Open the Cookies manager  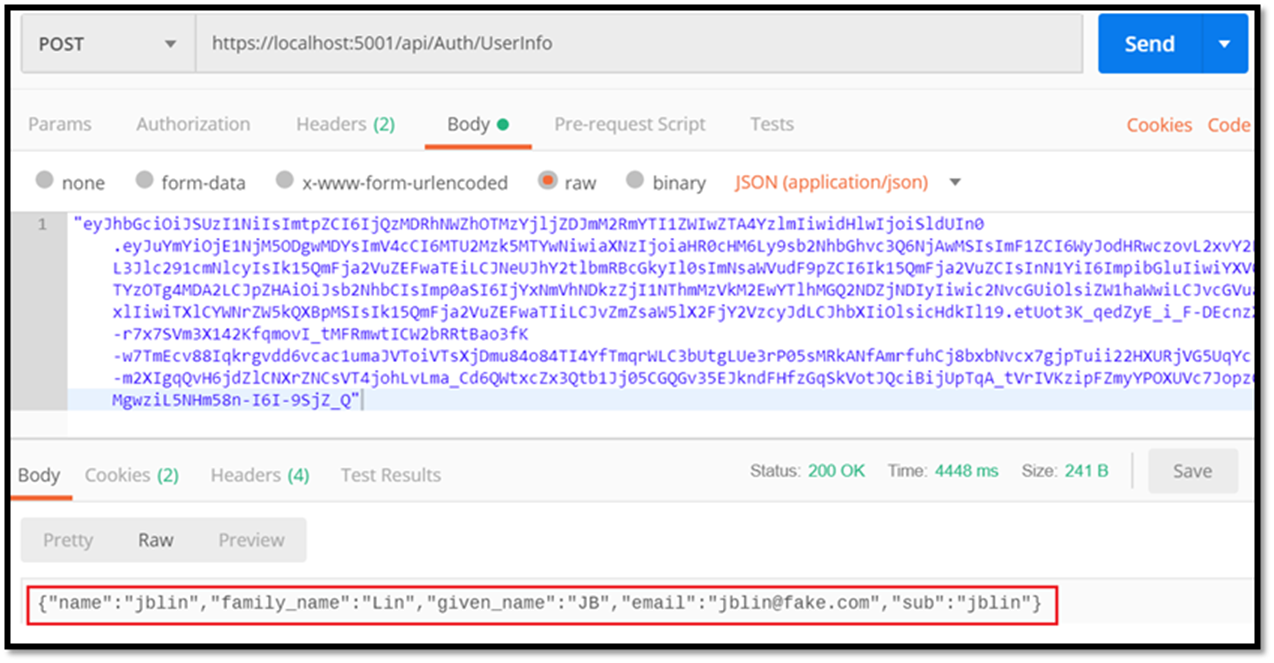[x=1158, y=124]
